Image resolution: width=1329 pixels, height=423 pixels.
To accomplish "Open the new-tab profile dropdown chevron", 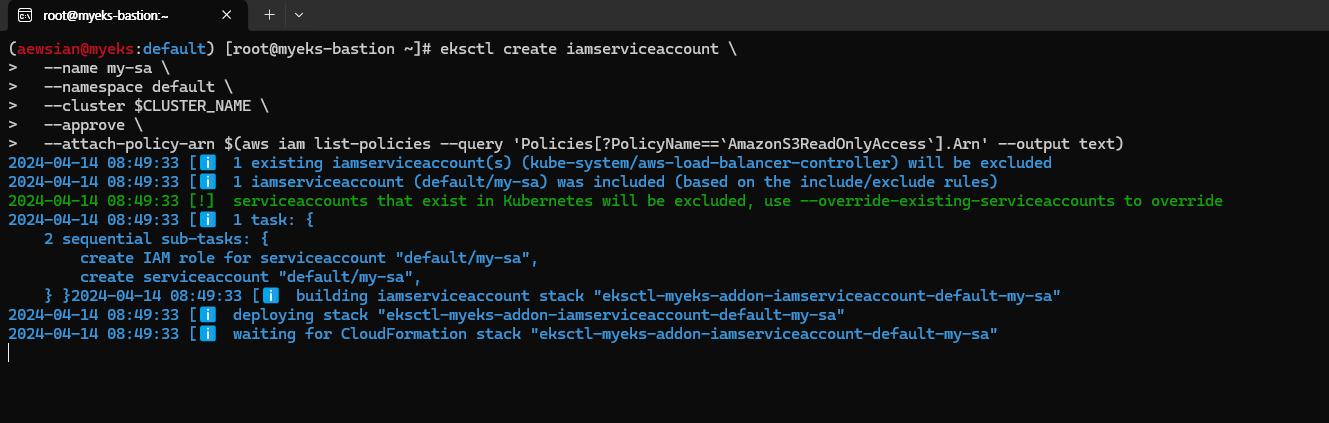I will point(299,15).
